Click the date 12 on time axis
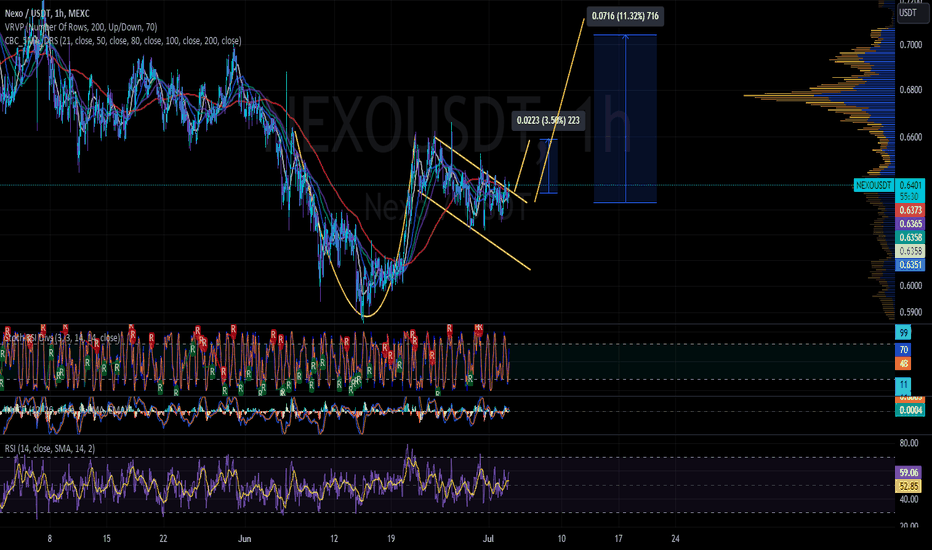This screenshot has height=550, width=932. (x=334, y=539)
